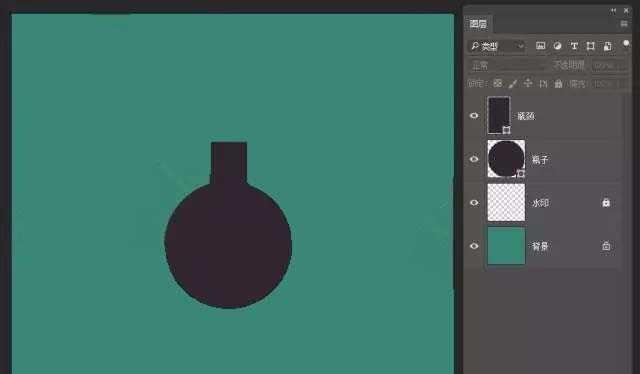Select the 瓶子 layer circle thumbnail

(x=506, y=159)
